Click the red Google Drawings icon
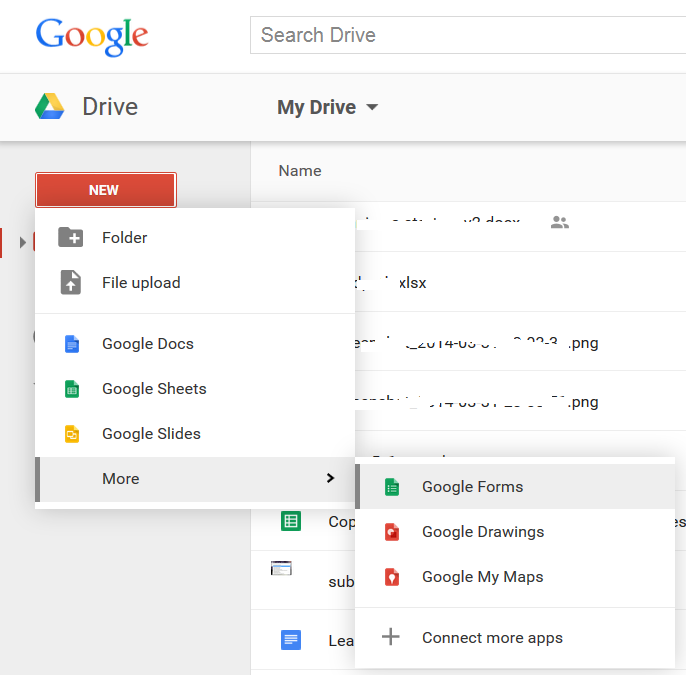This screenshot has width=686, height=675. (392, 532)
